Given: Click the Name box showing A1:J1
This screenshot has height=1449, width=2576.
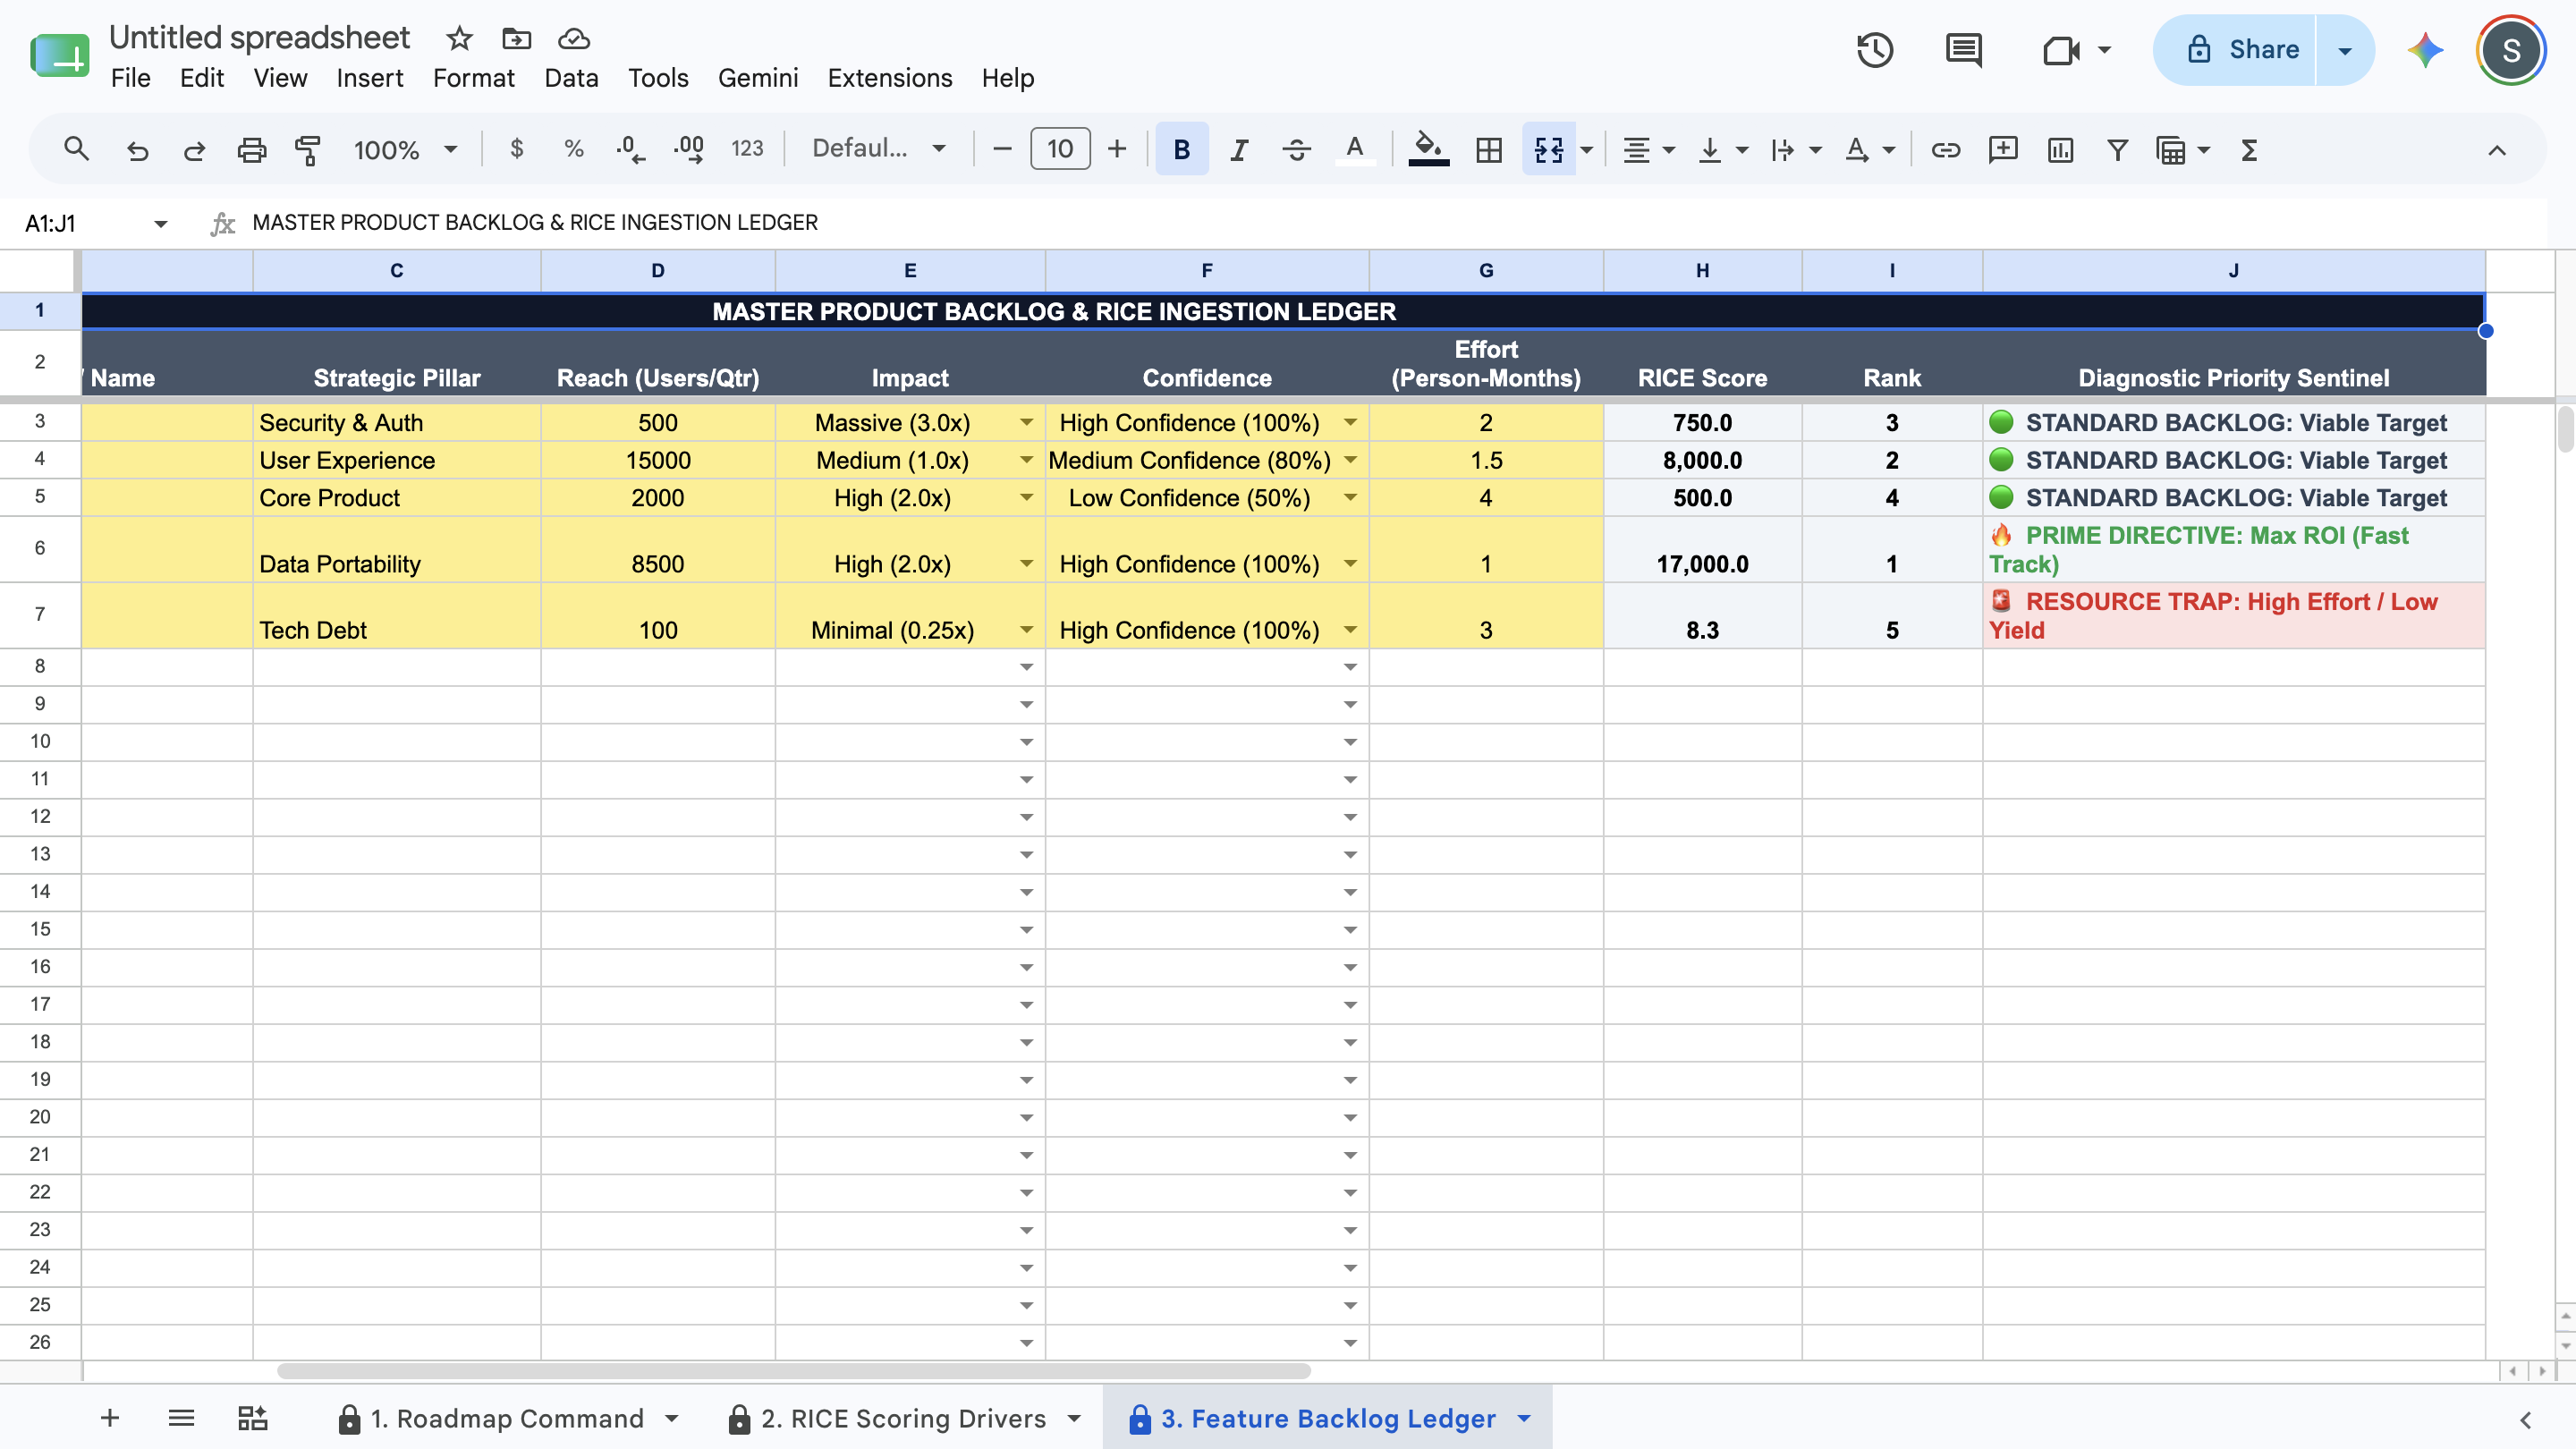Looking at the screenshot, I should click(94, 223).
